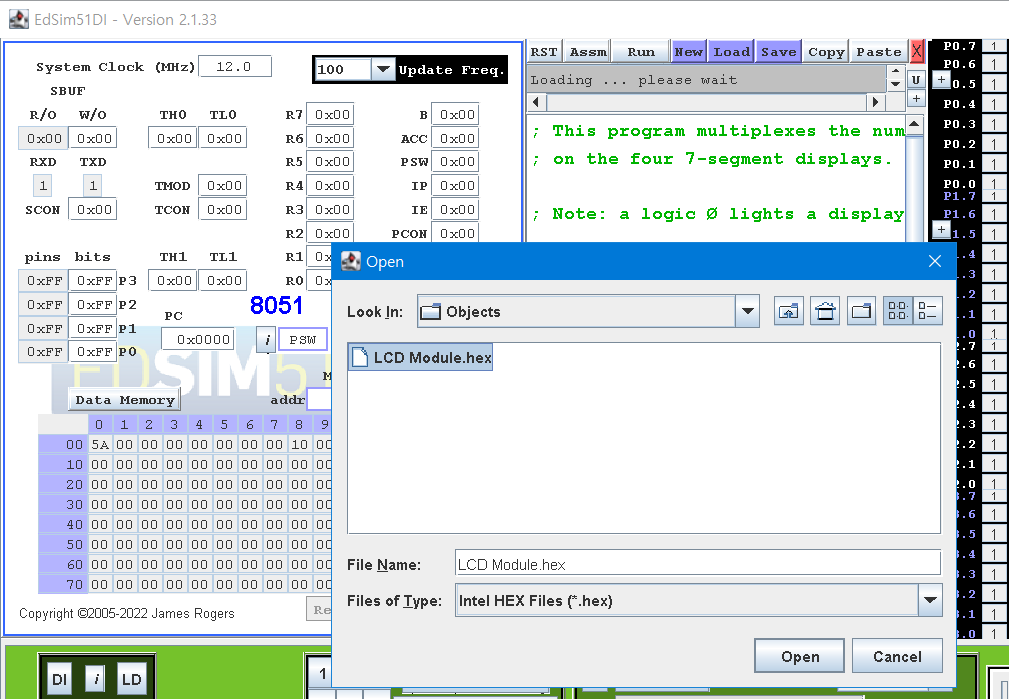Click the PC 0x0000 field
Image resolution: width=1009 pixels, height=699 pixels.
198,339
